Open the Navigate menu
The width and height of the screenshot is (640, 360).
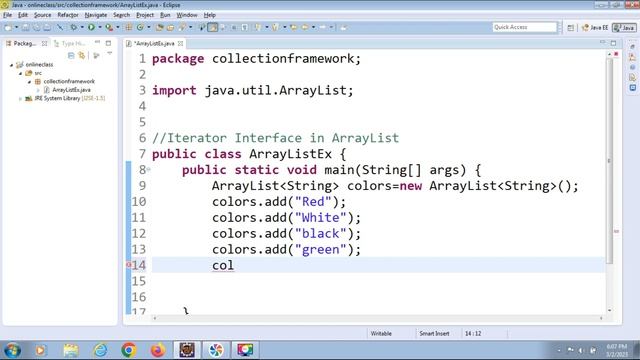coord(96,15)
